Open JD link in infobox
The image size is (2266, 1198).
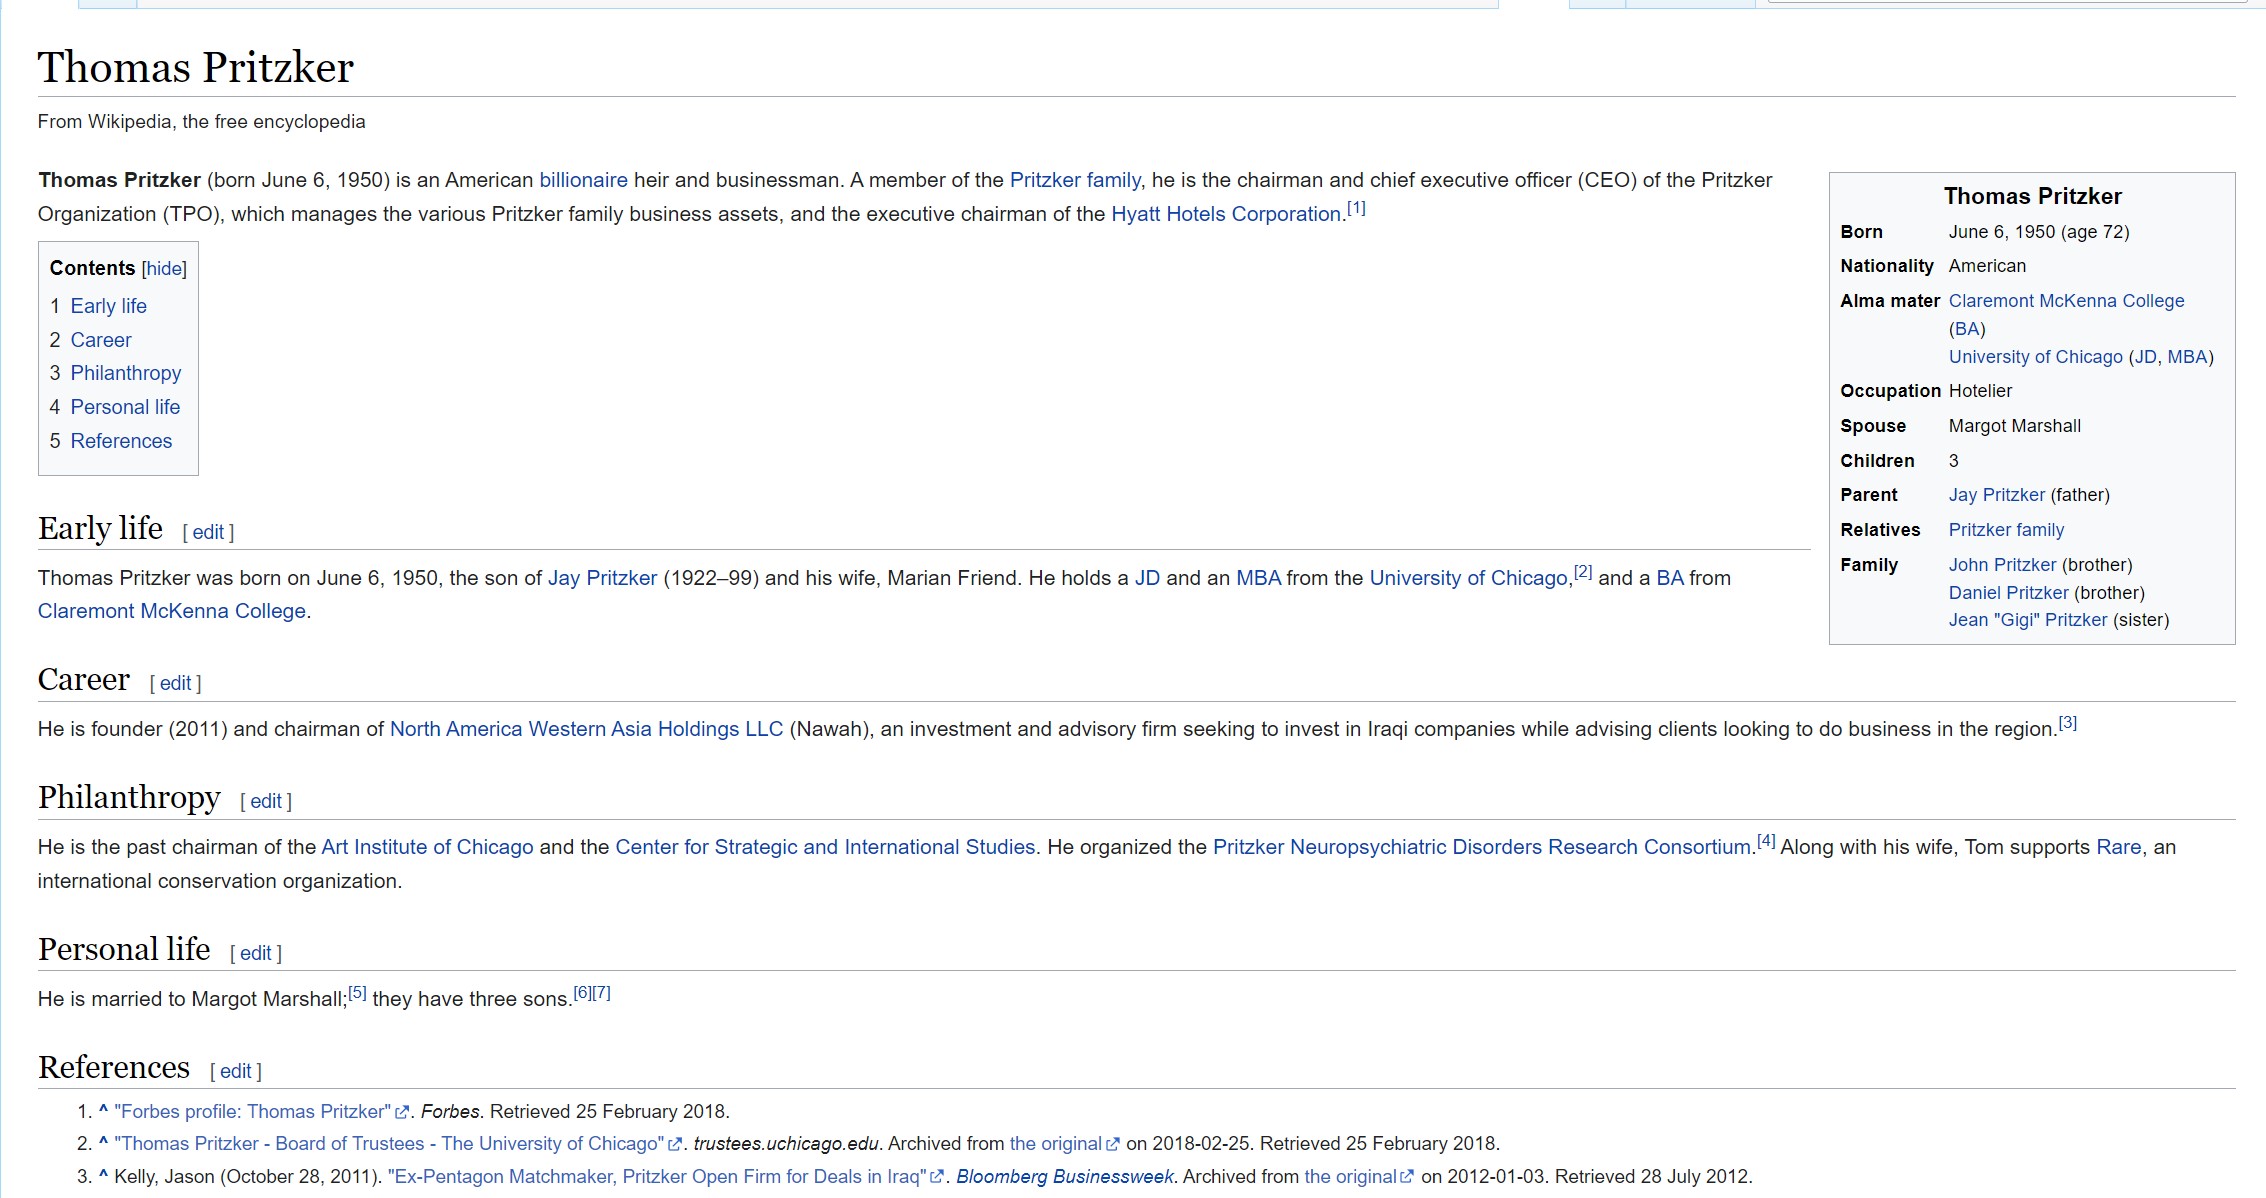(x=2145, y=357)
